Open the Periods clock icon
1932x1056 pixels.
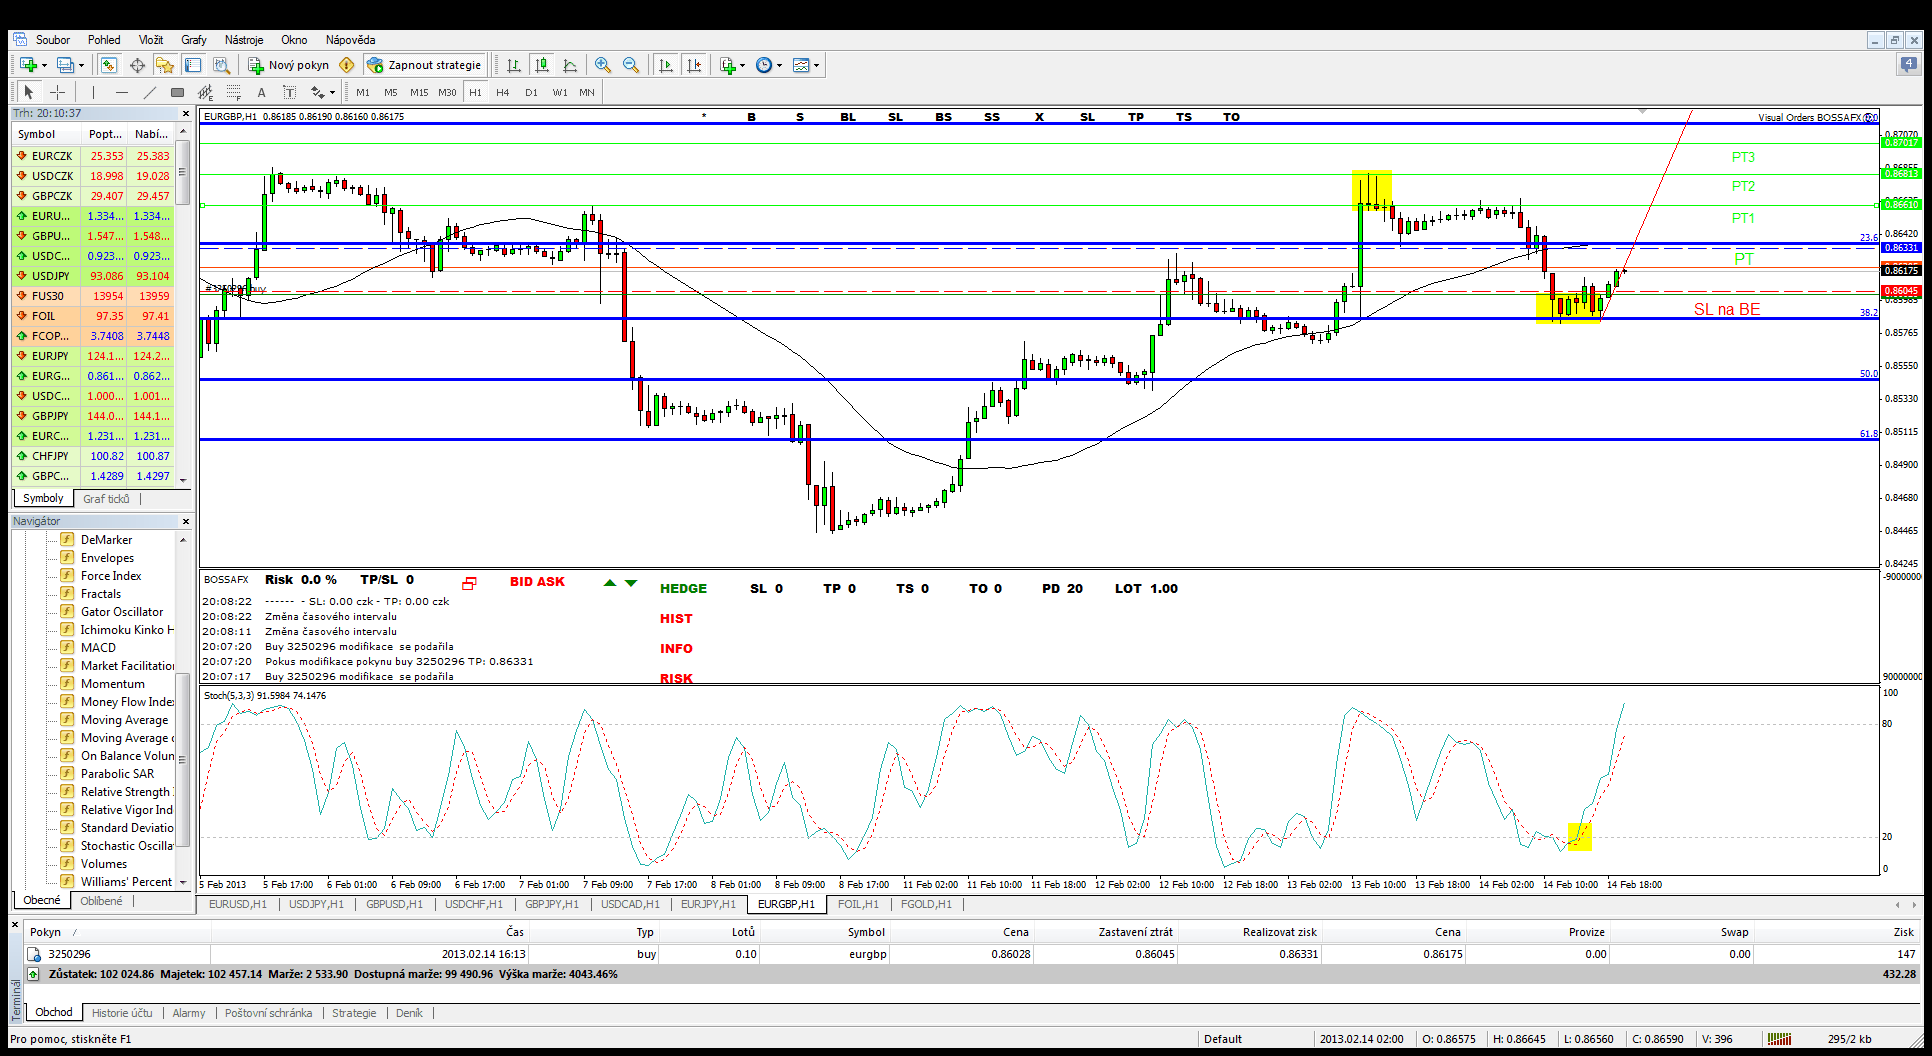tap(764, 65)
